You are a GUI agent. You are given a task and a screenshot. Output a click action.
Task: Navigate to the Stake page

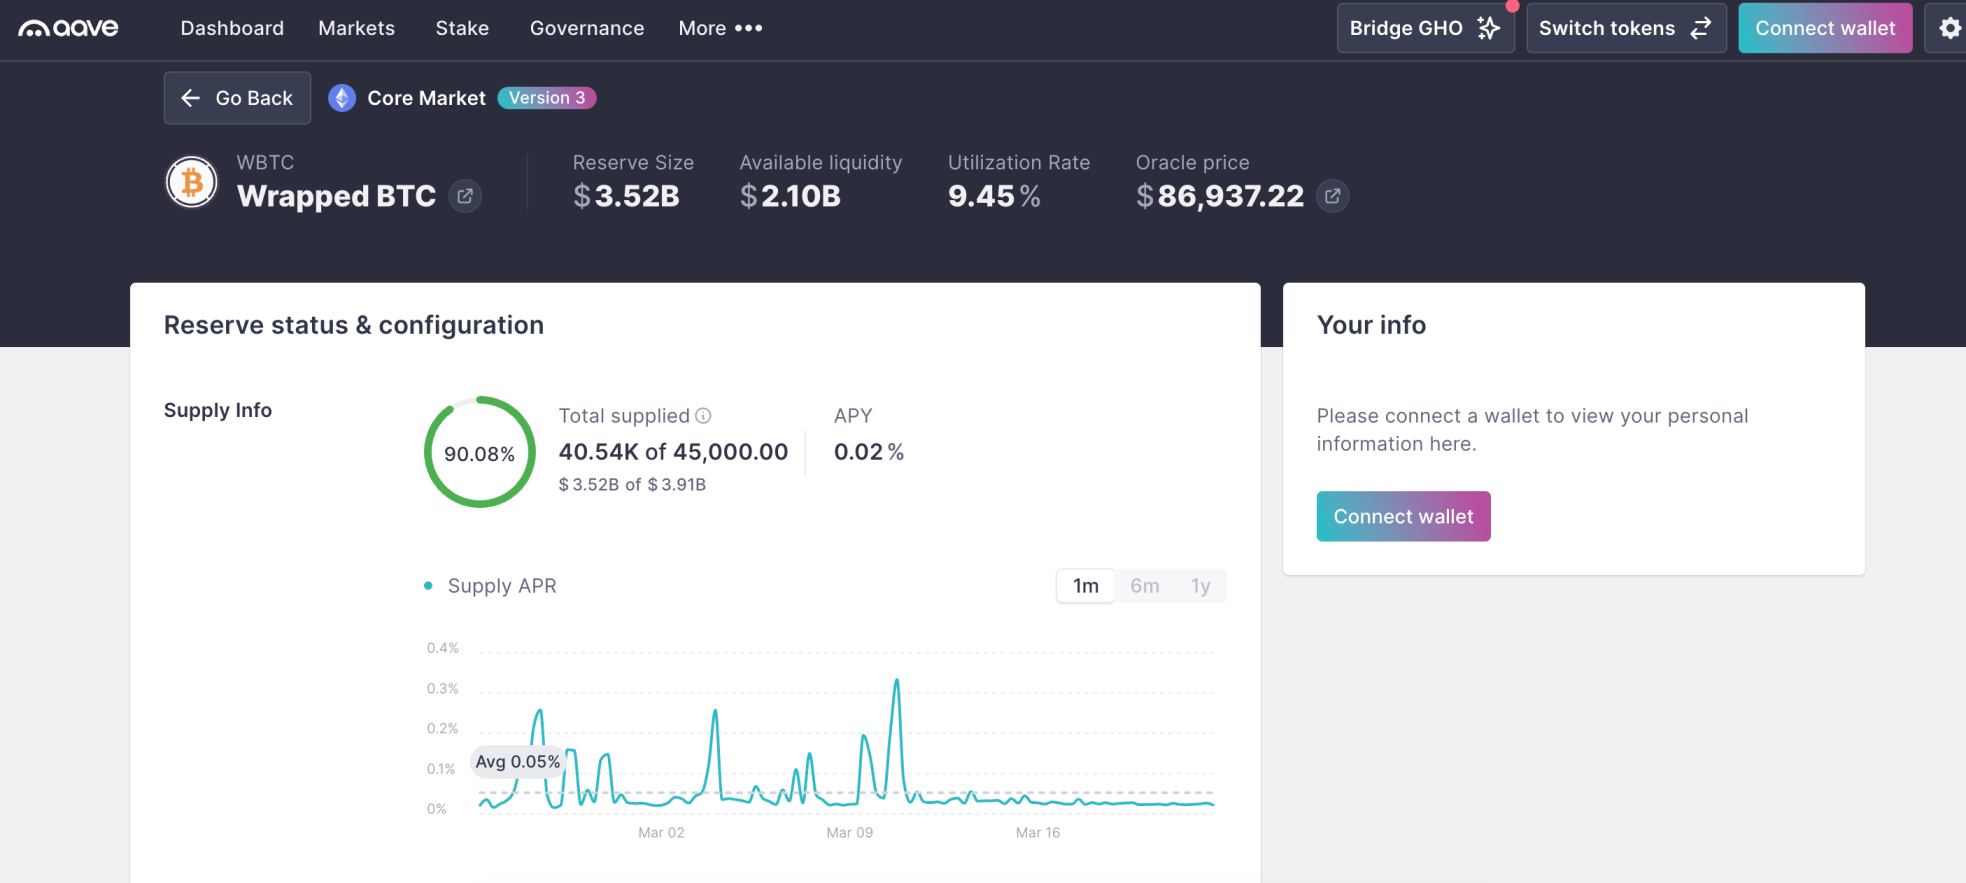tap(462, 28)
